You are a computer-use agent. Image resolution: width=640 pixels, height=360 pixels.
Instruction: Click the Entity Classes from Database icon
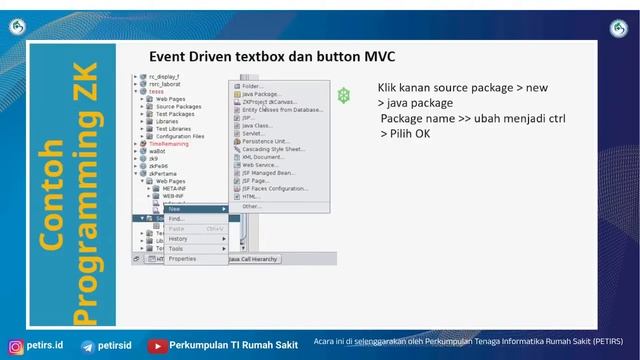click(x=237, y=110)
